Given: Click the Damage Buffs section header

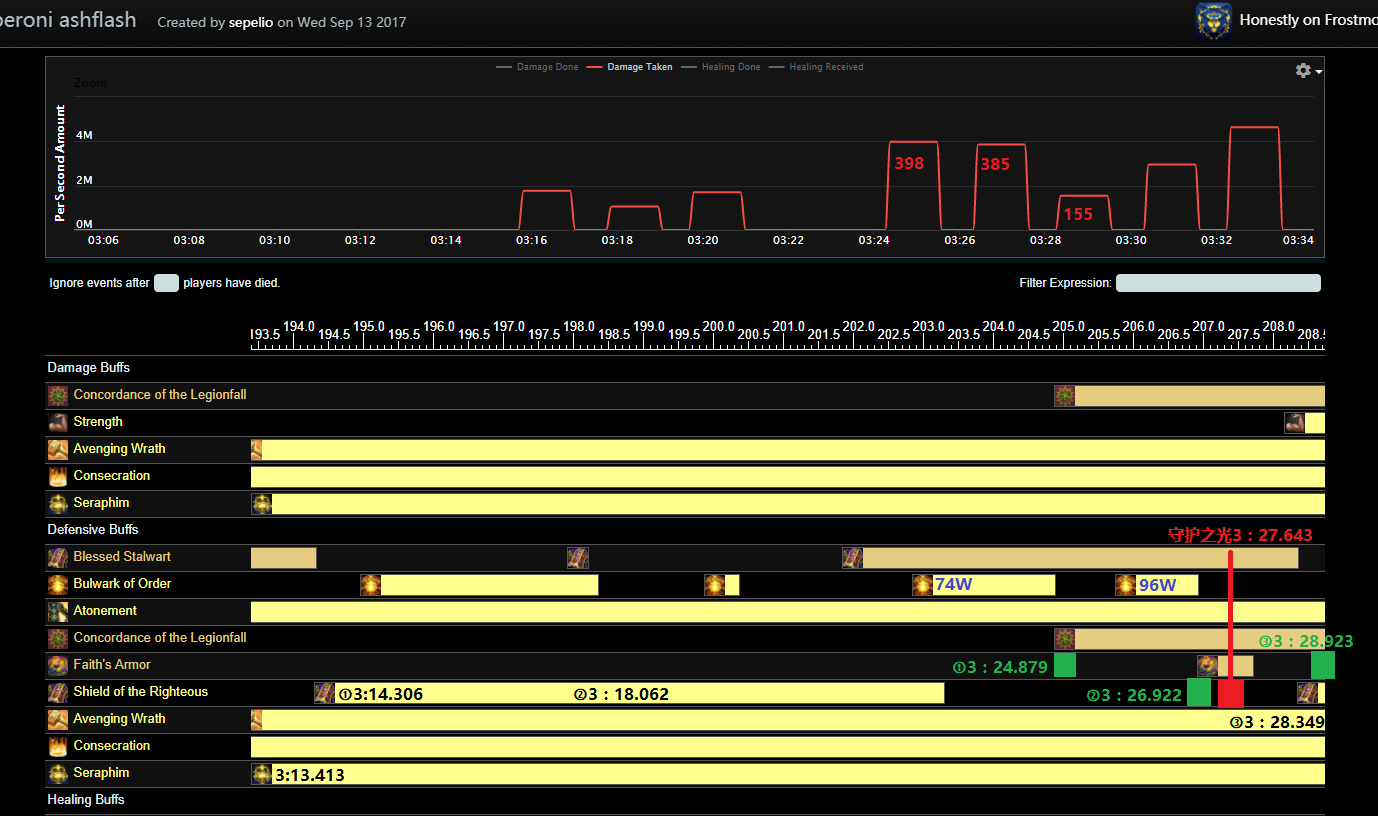Looking at the screenshot, I should tap(89, 368).
